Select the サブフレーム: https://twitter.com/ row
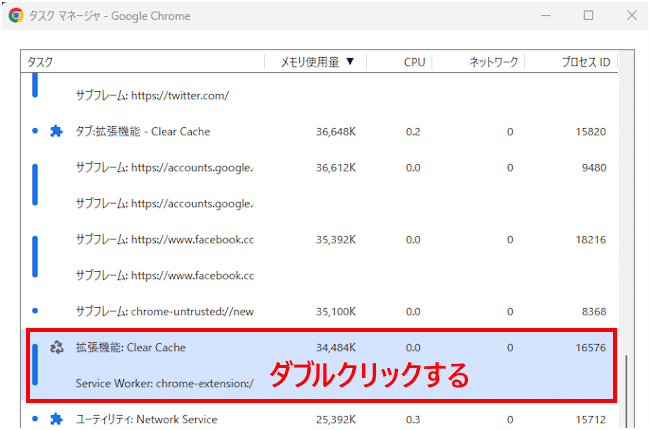 [x=319, y=95]
